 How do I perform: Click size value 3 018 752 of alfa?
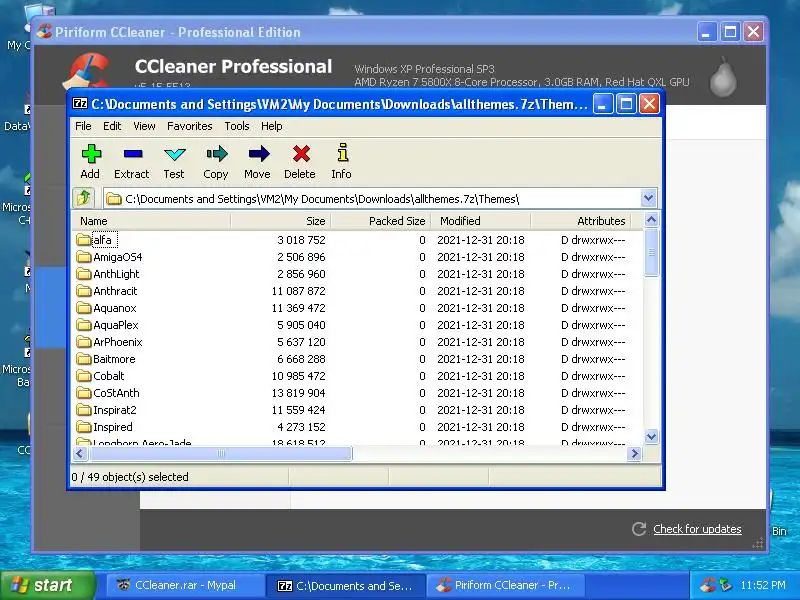pyautogui.click(x=301, y=240)
